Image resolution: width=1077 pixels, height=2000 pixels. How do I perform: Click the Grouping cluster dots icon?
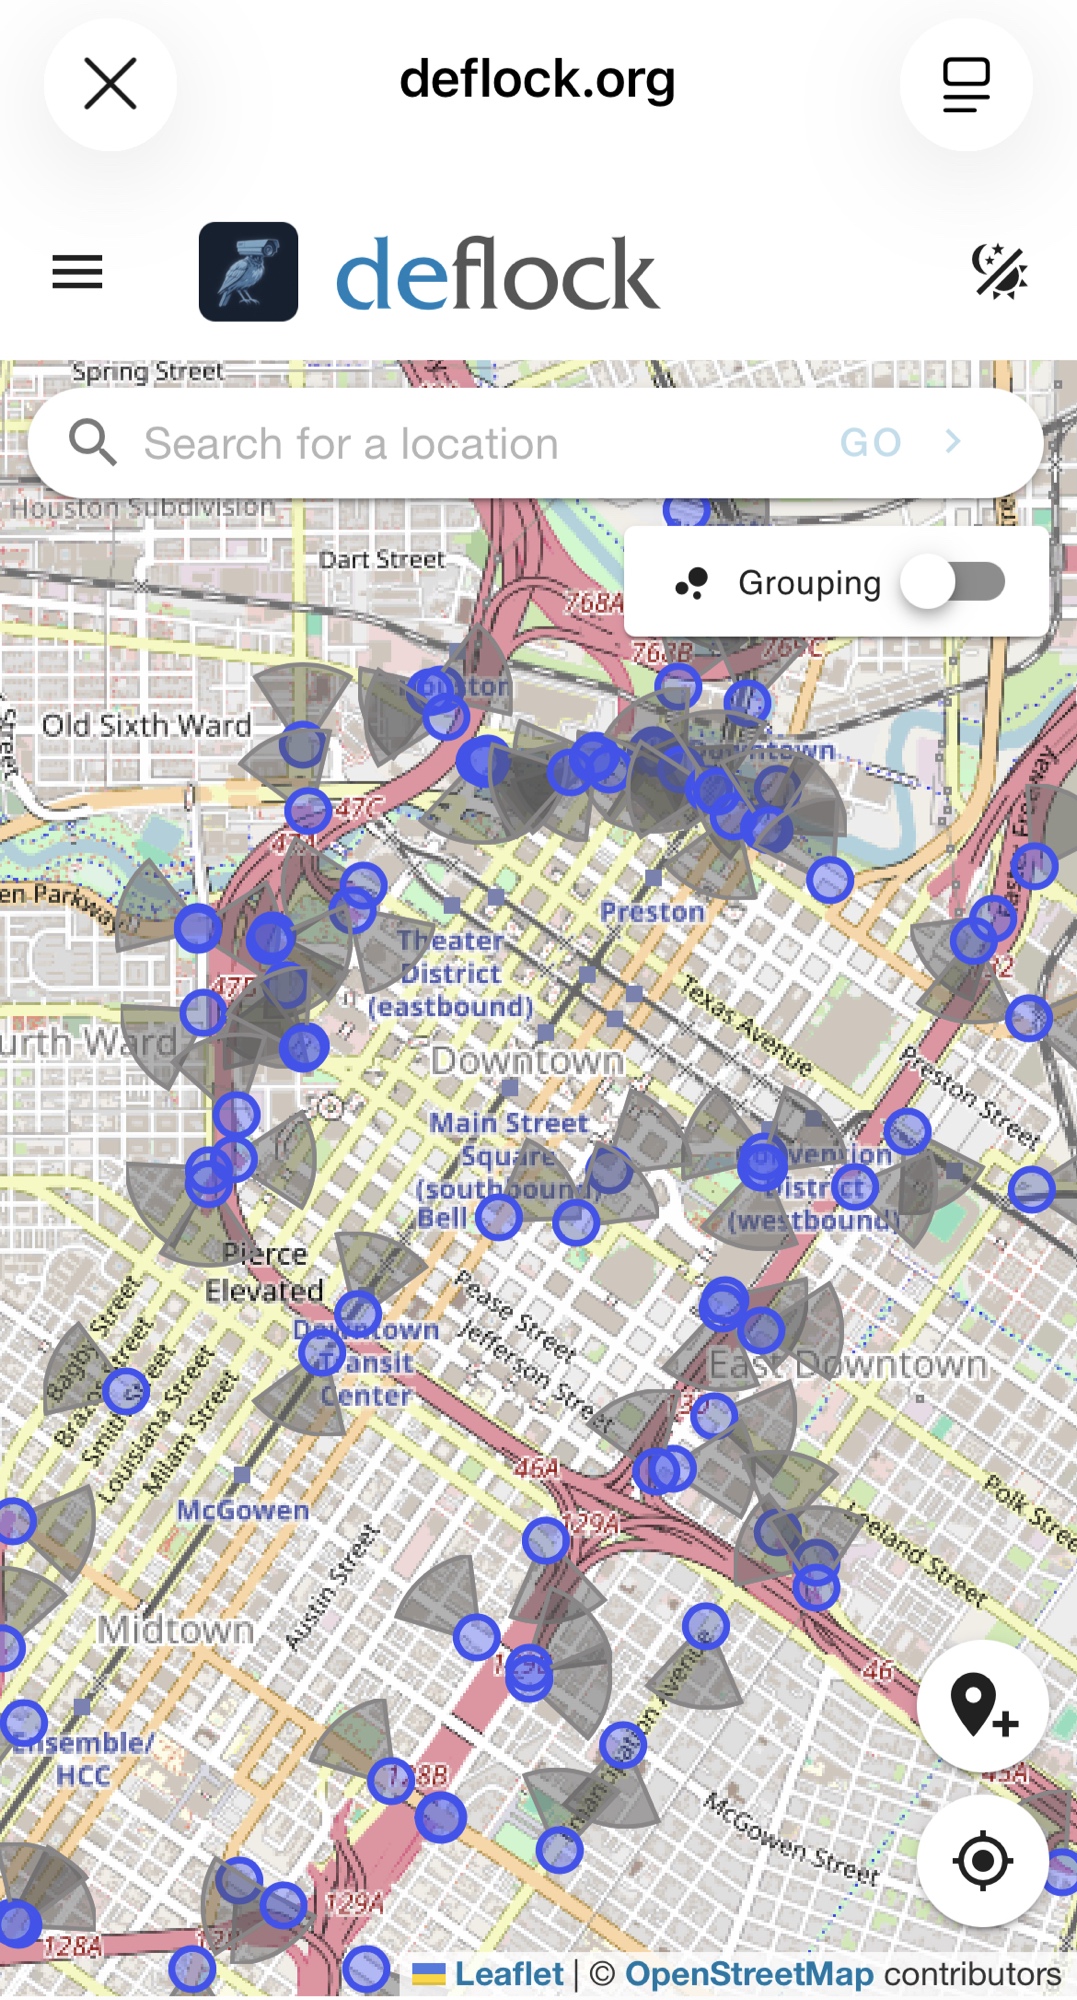tap(692, 583)
